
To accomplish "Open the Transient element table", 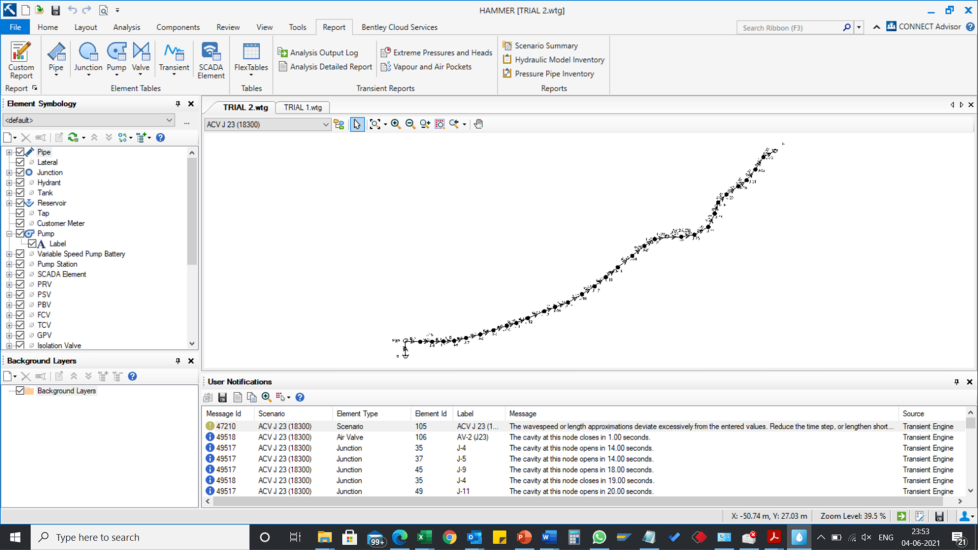I will coord(173,59).
